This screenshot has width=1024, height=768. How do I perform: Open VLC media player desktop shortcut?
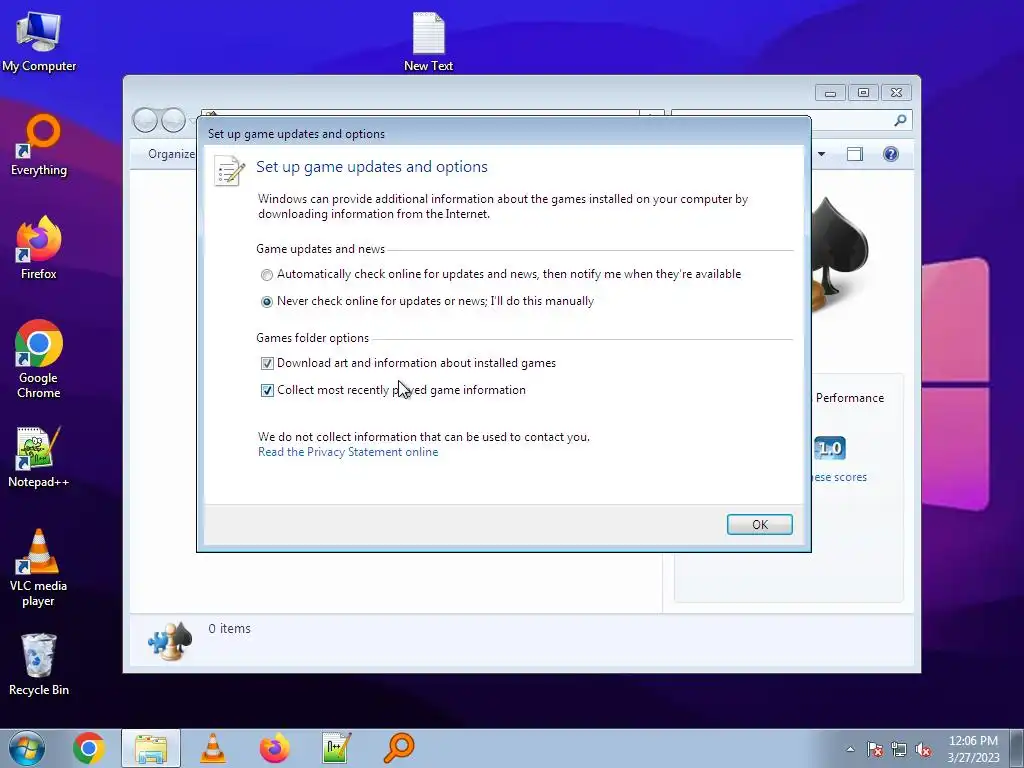(x=39, y=568)
